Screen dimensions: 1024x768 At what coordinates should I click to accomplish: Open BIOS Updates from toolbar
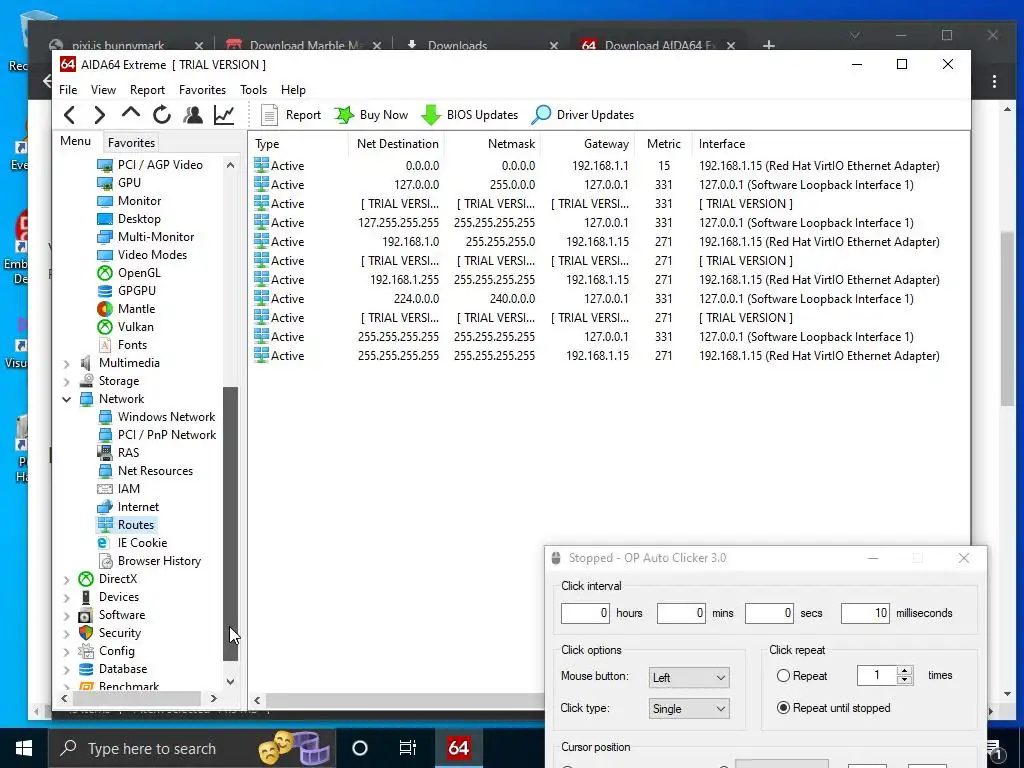coord(470,115)
